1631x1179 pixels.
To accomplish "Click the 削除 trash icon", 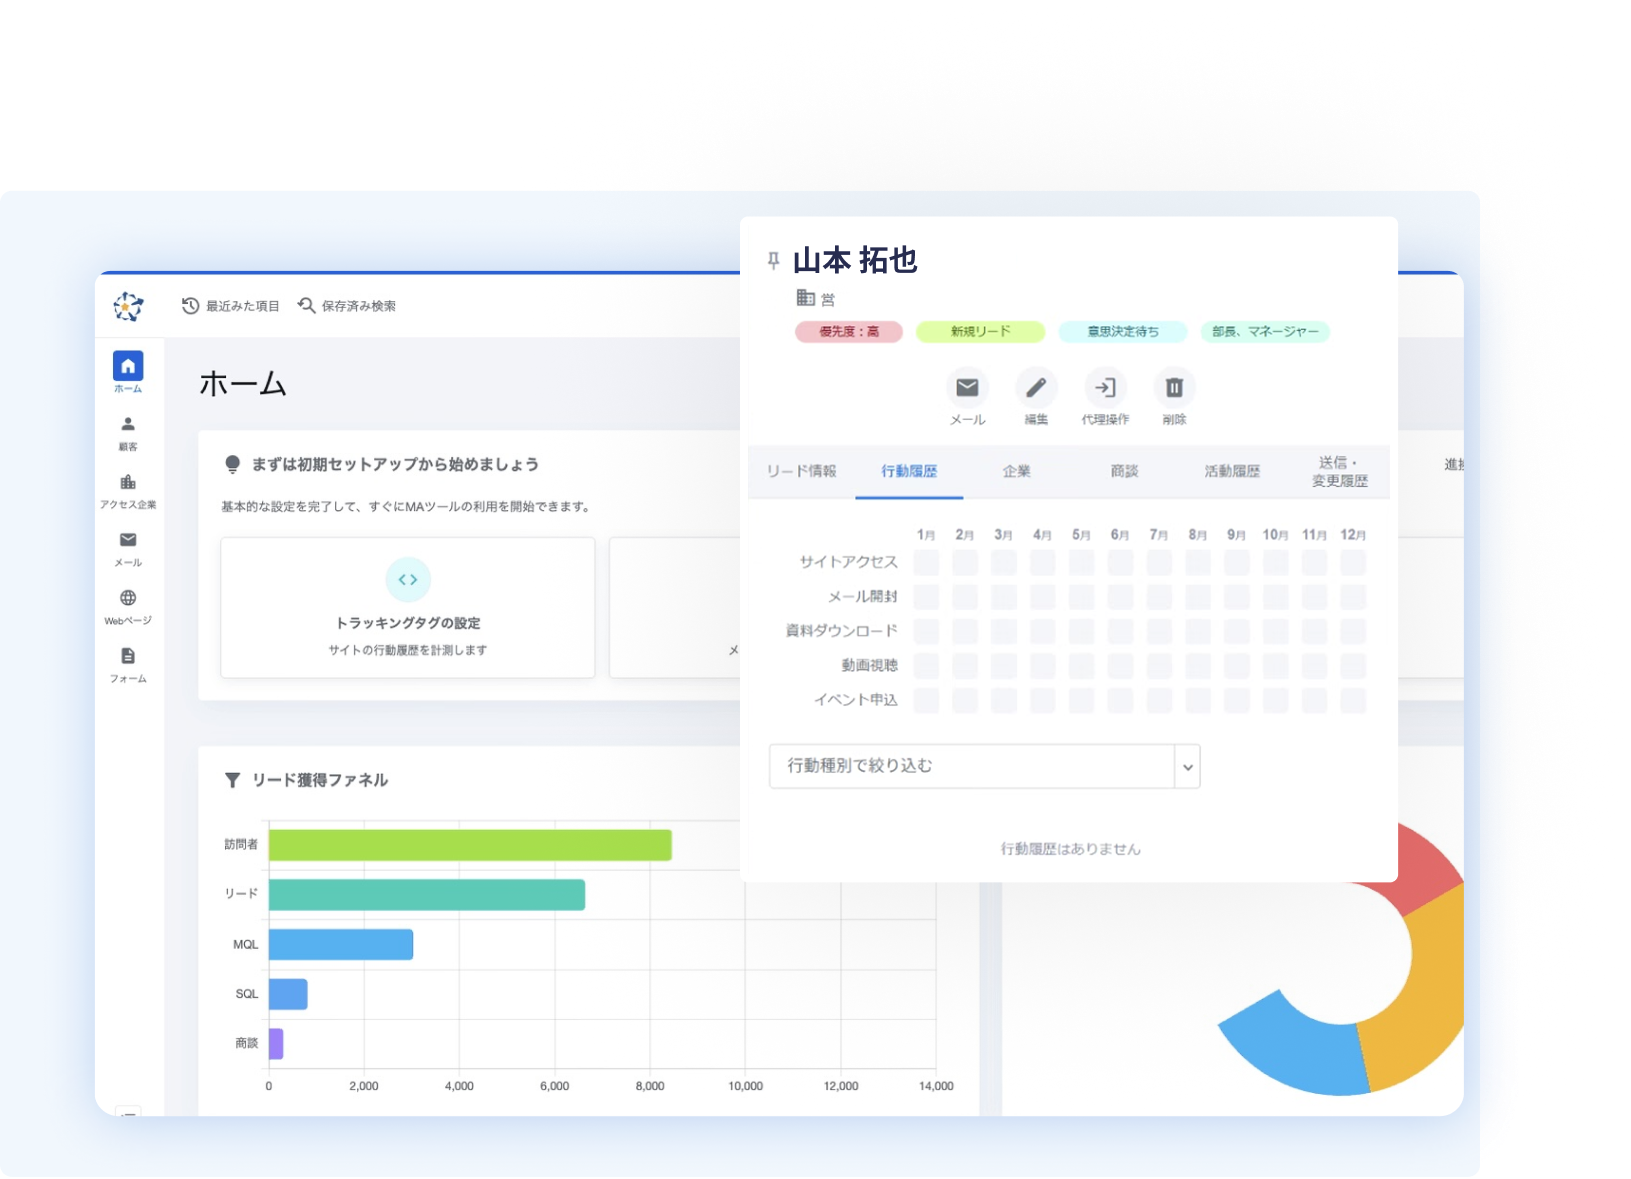I will pyautogui.click(x=1173, y=388).
